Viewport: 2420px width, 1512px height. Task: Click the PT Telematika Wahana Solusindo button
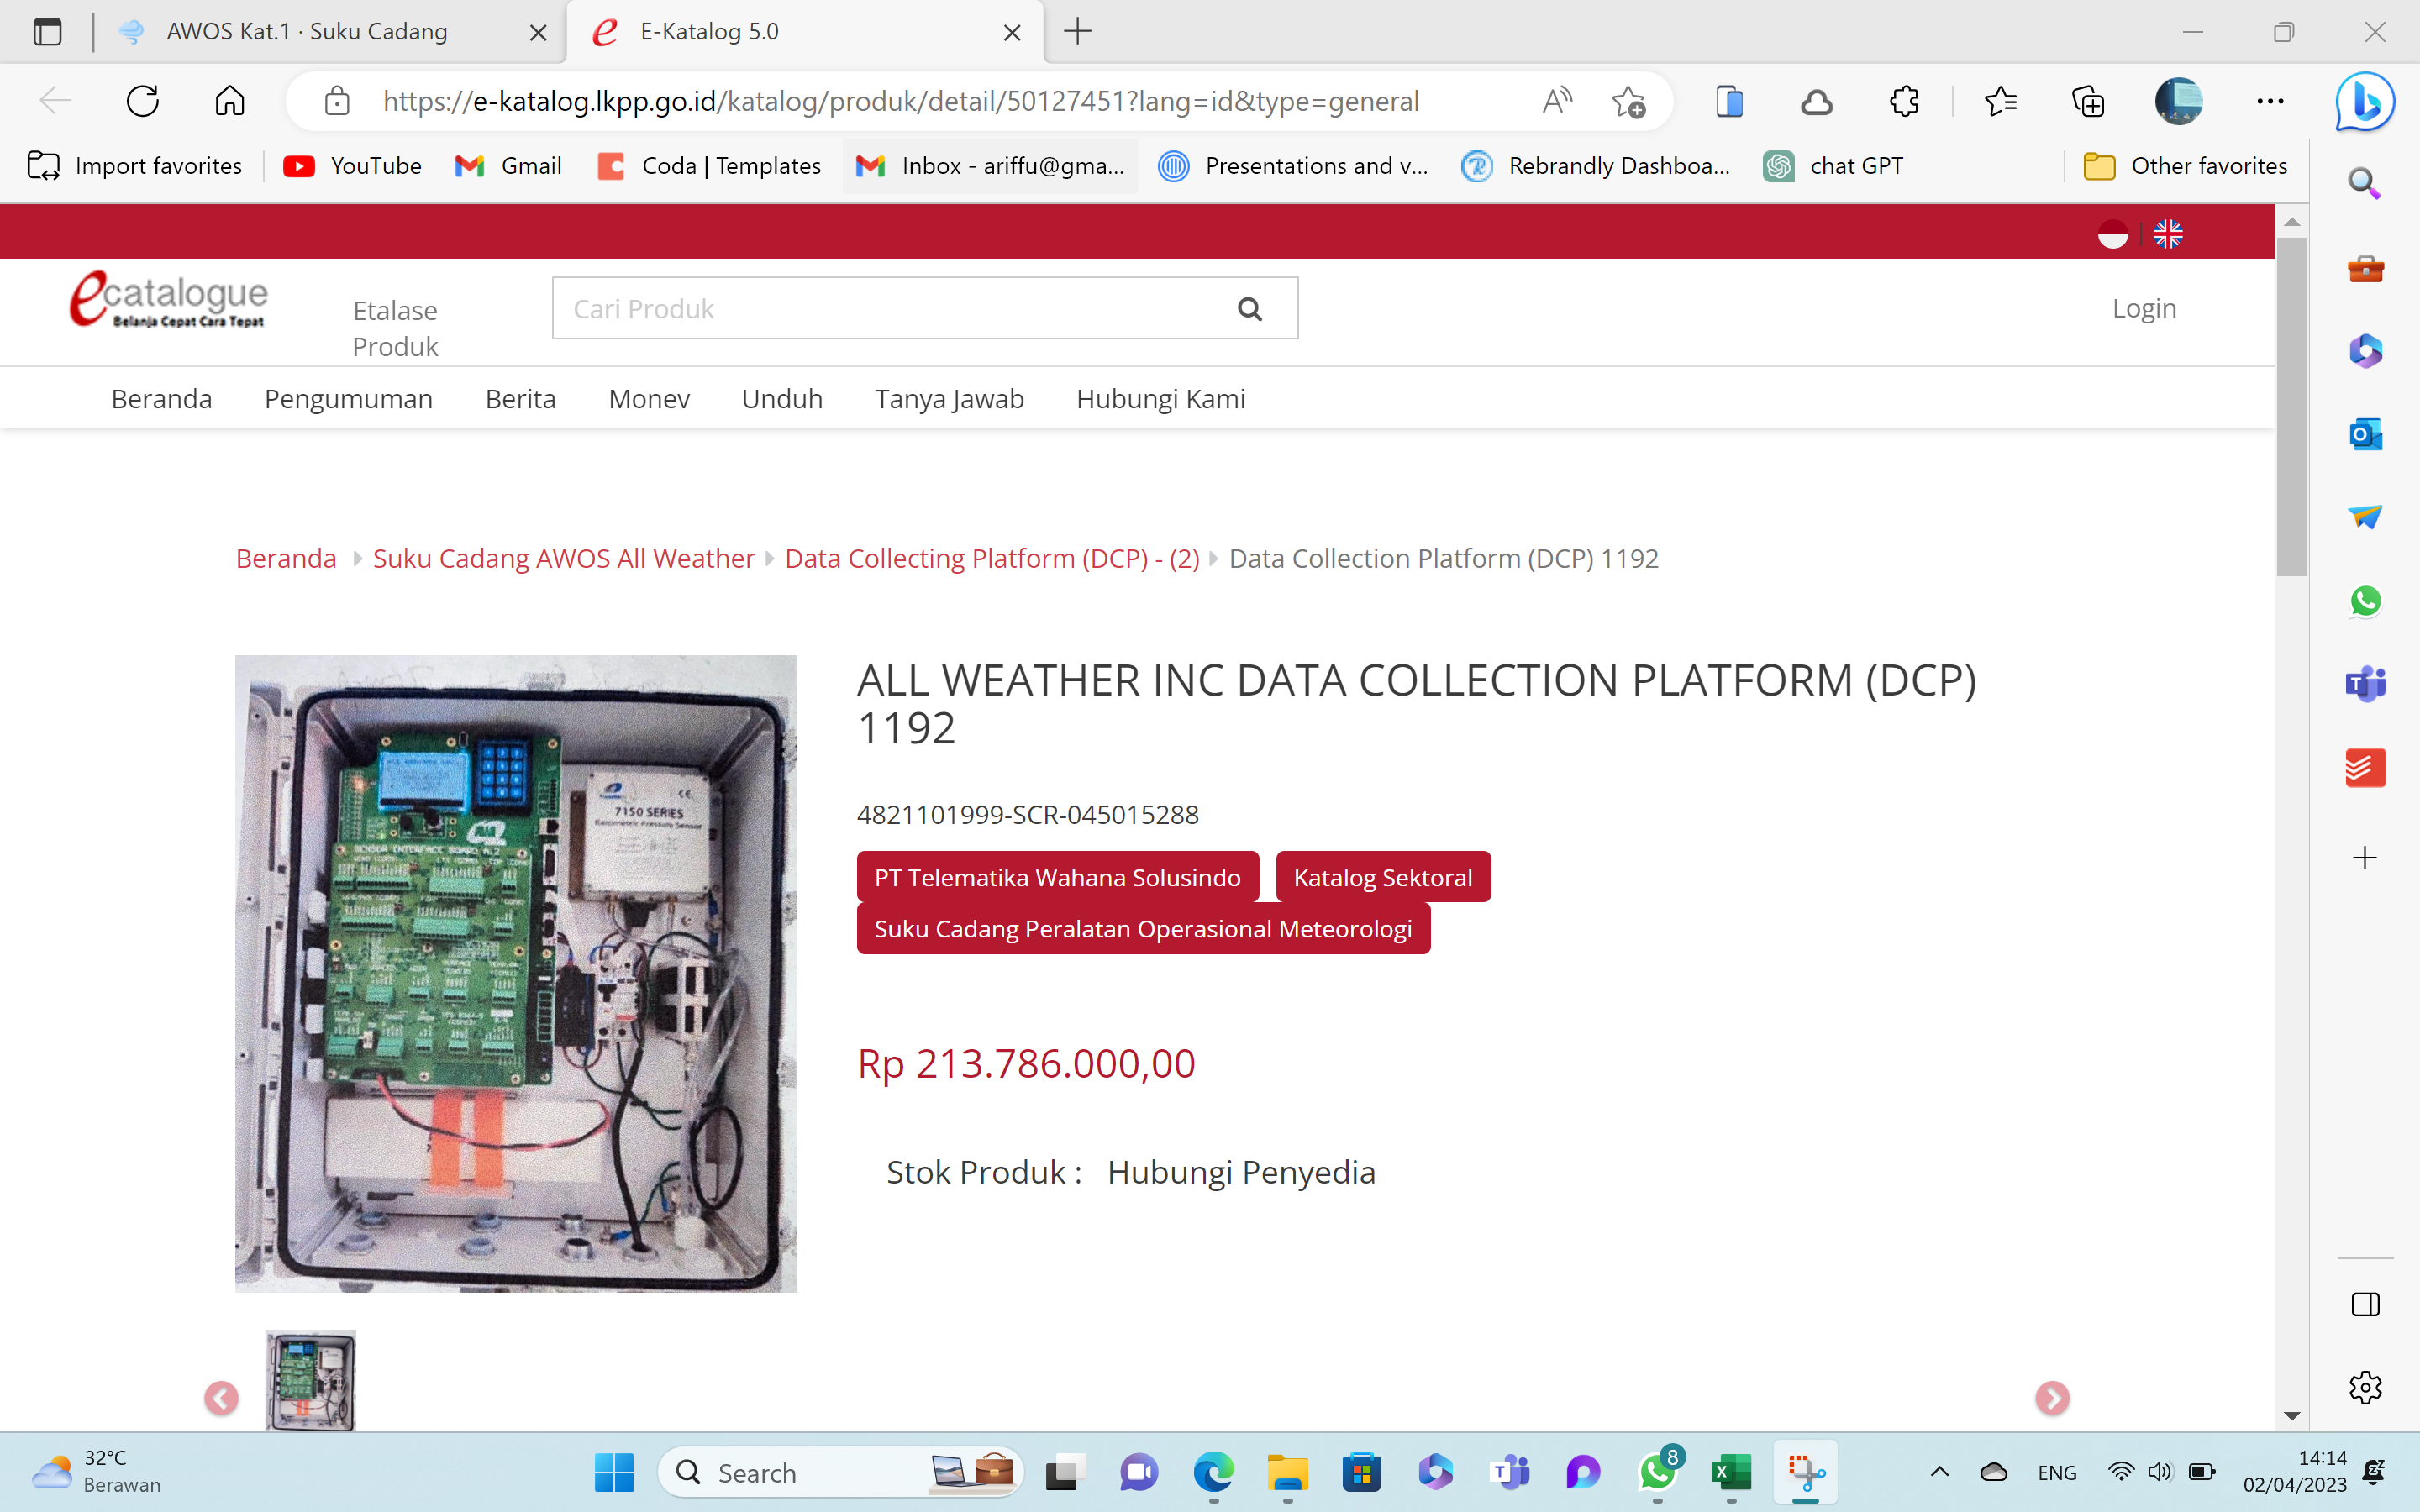coord(1057,877)
